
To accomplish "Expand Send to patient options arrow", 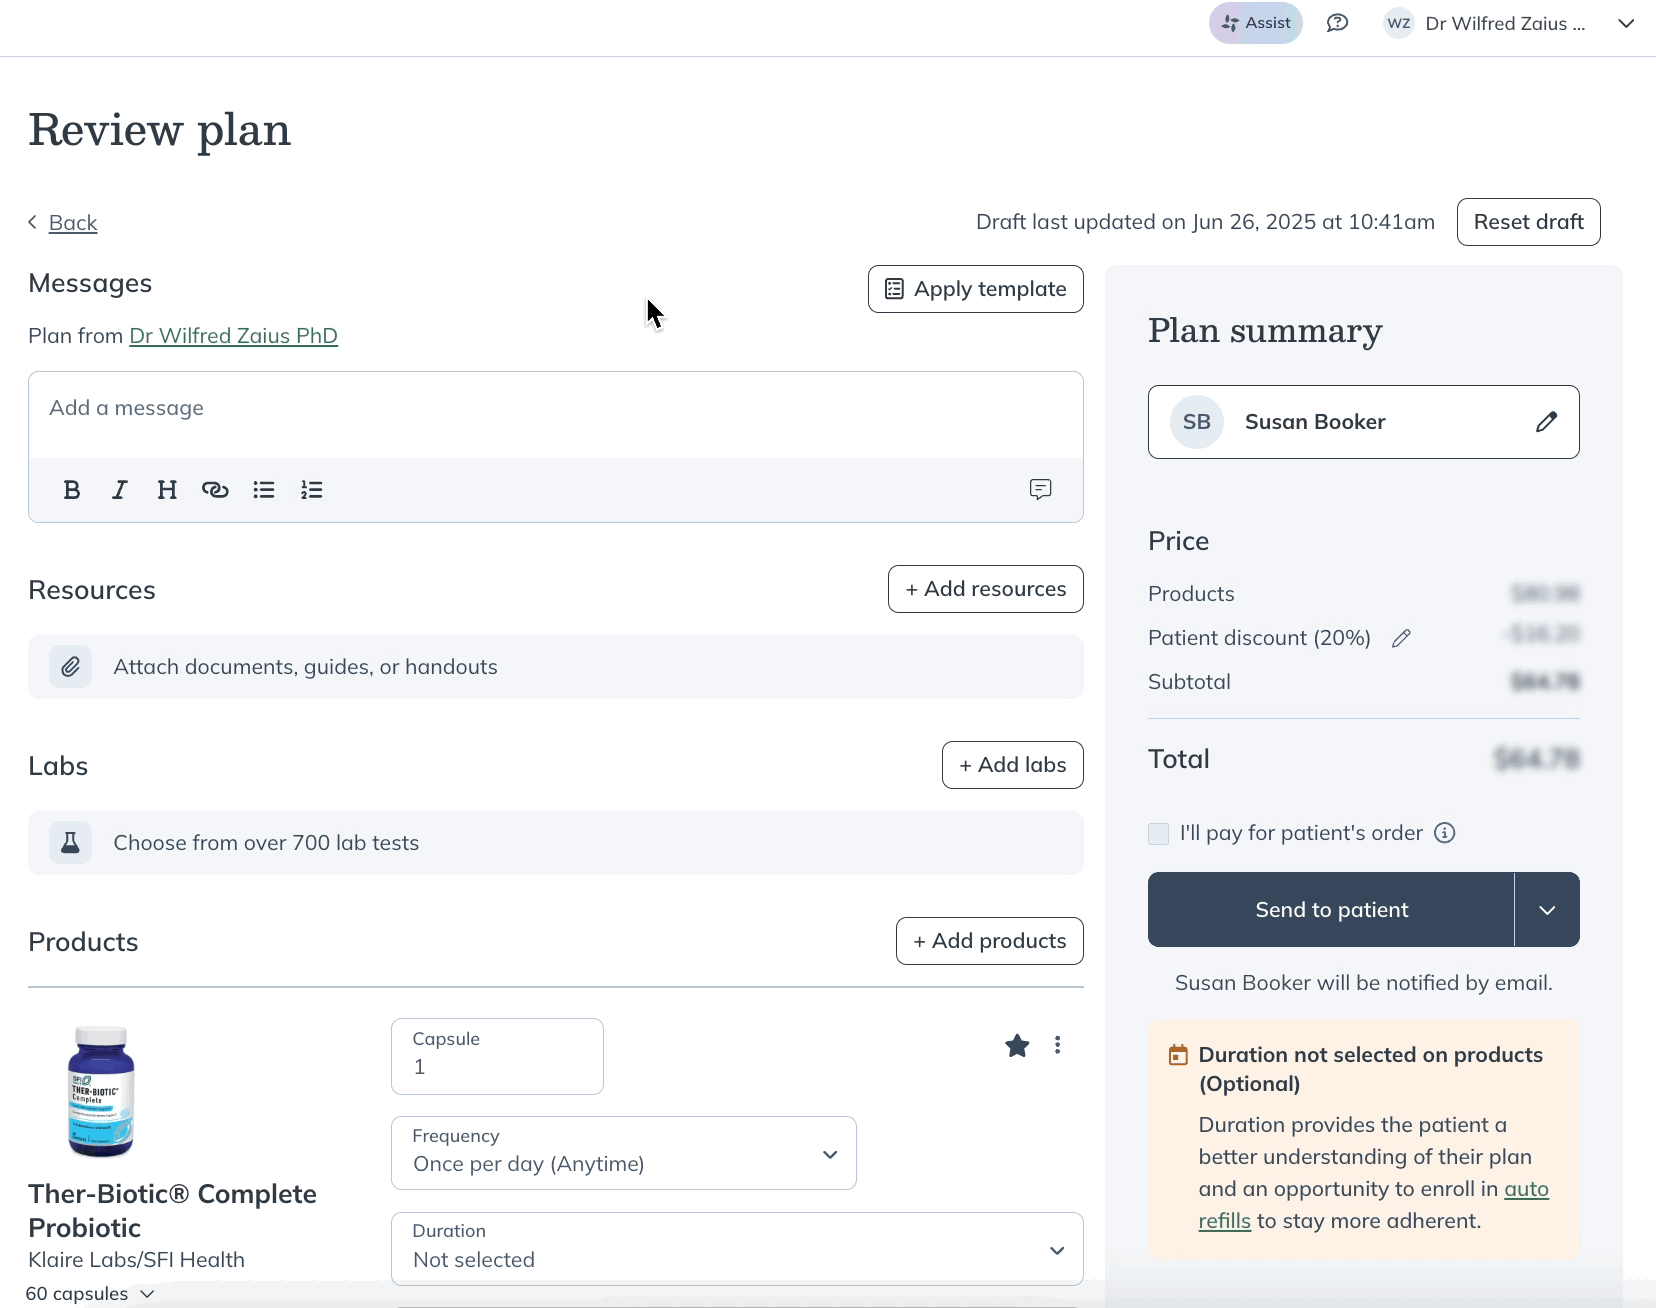I will coord(1547,910).
